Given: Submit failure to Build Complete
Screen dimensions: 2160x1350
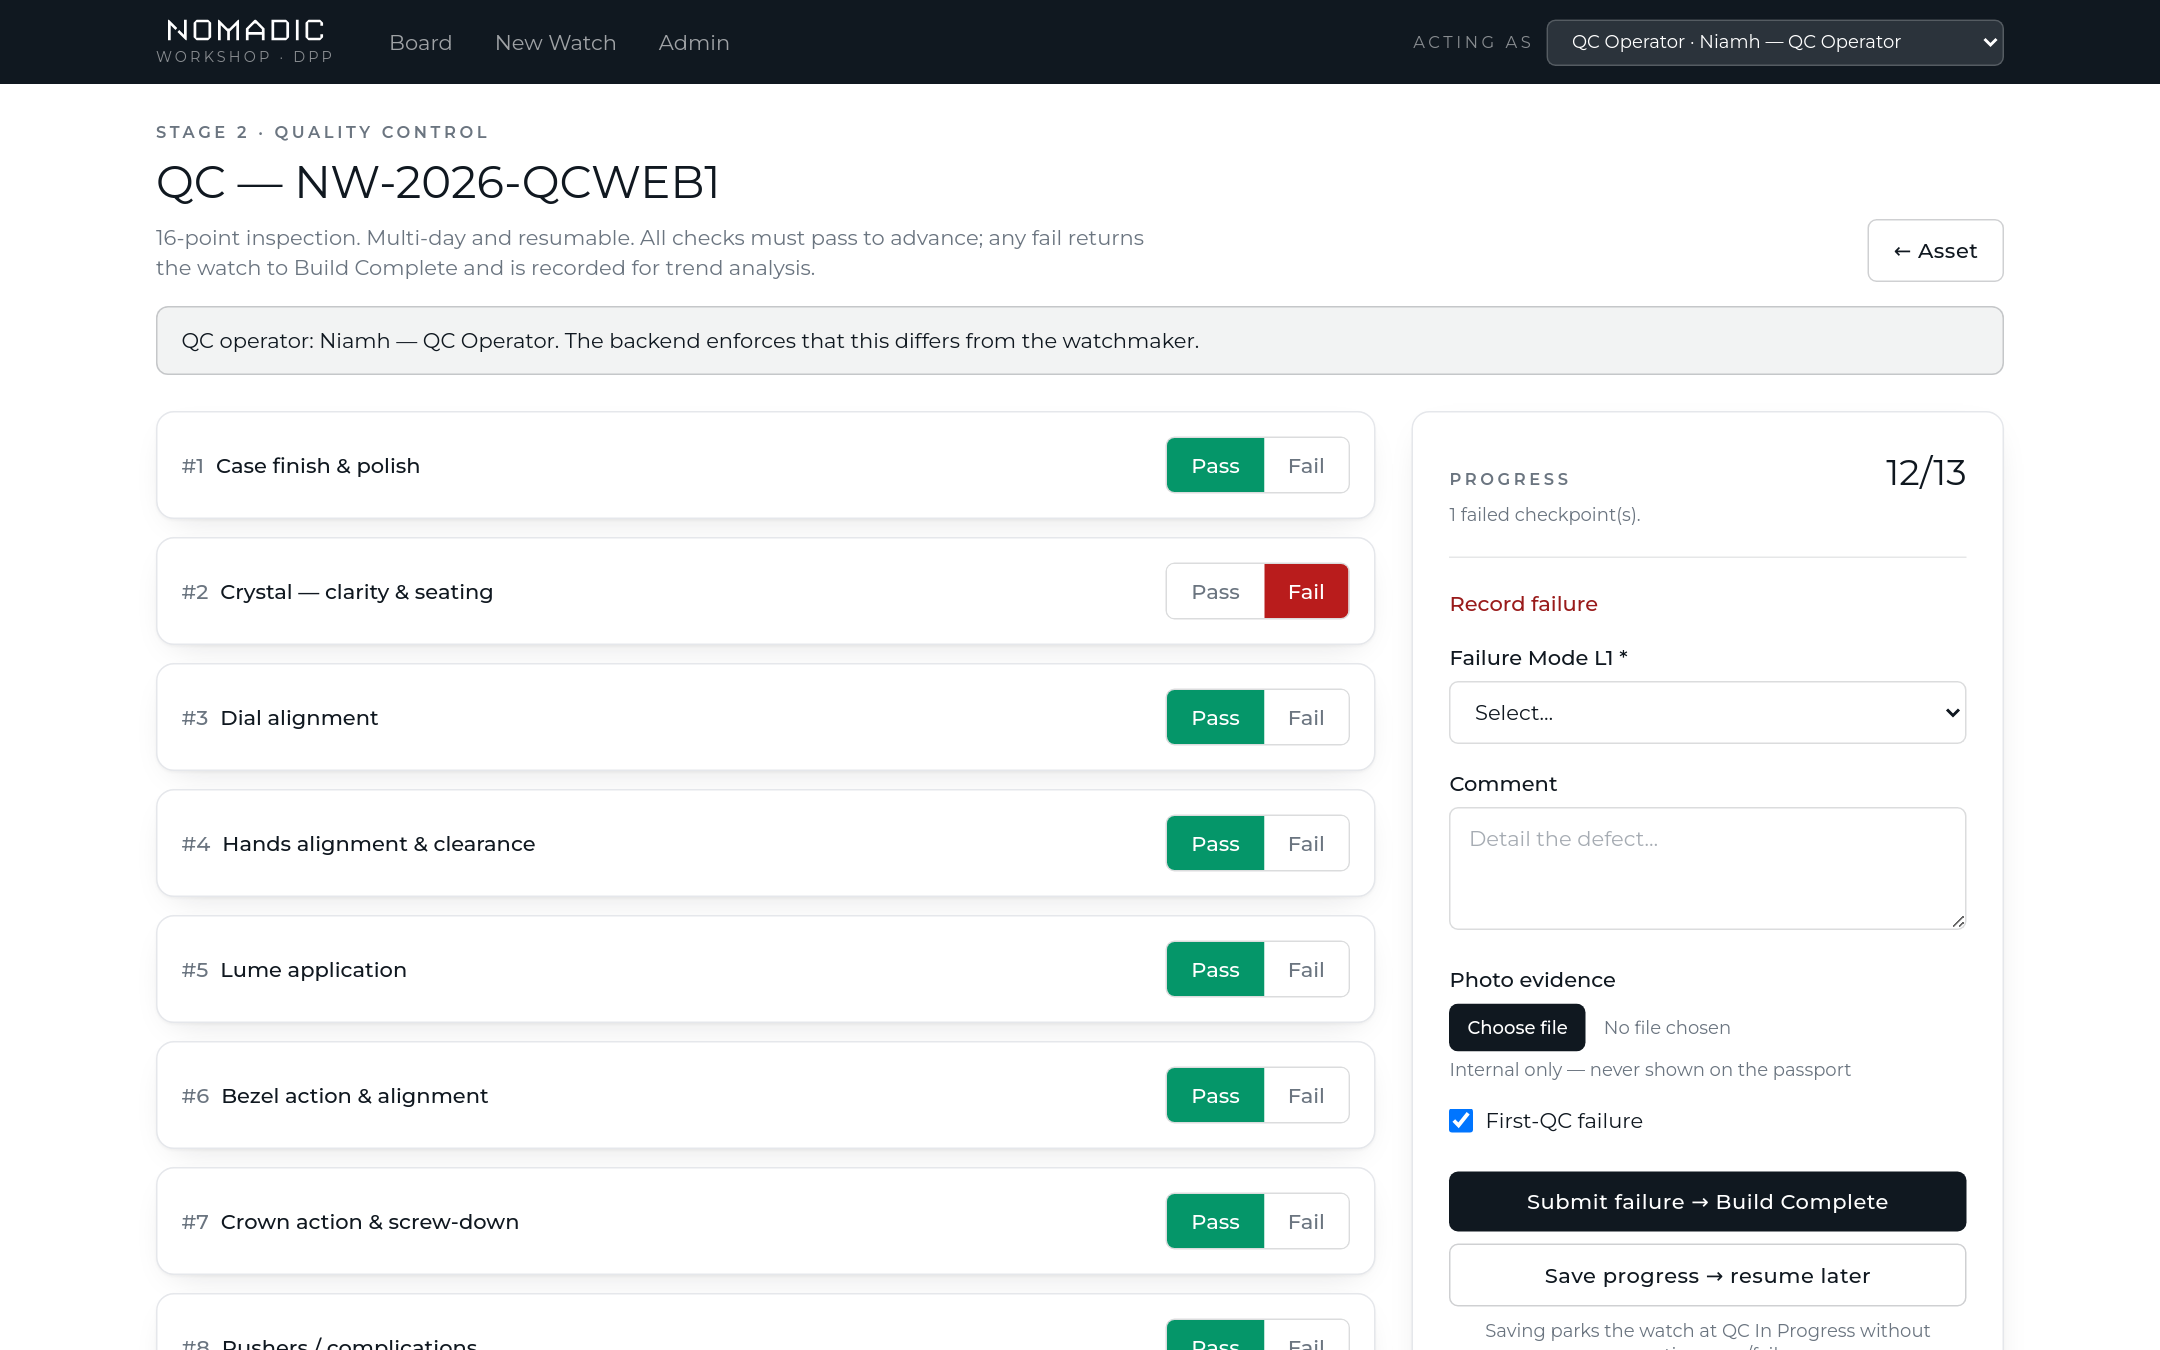Looking at the screenshot, I should point(1707,1202).
